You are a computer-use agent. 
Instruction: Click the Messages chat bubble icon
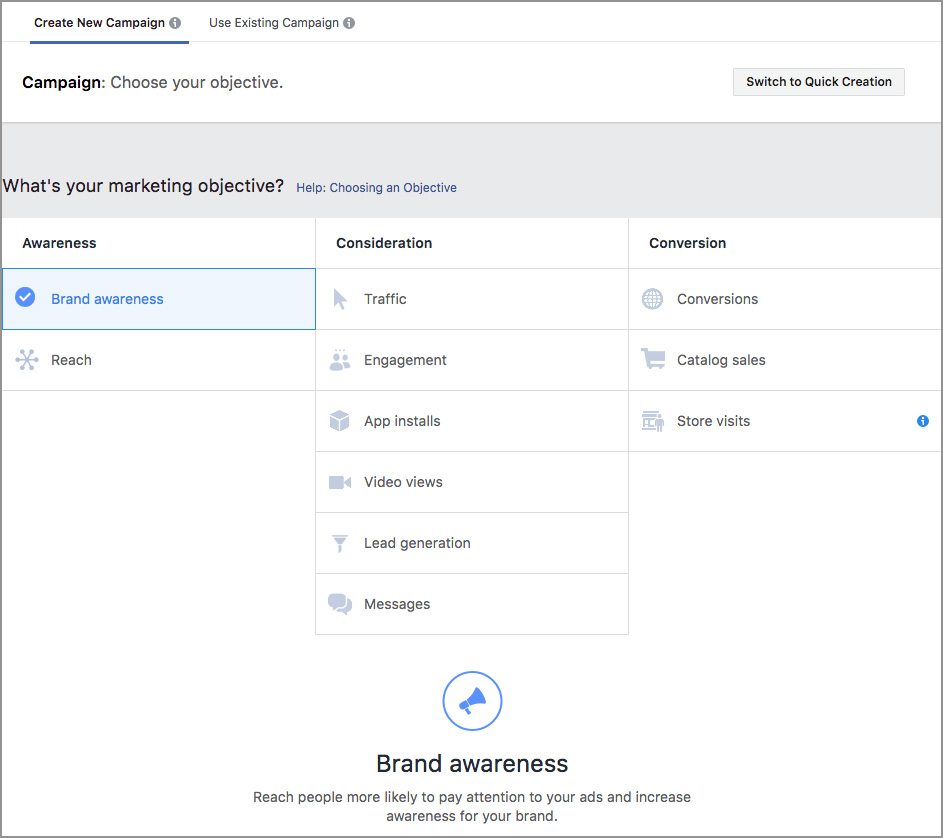(x=340, y=604)
